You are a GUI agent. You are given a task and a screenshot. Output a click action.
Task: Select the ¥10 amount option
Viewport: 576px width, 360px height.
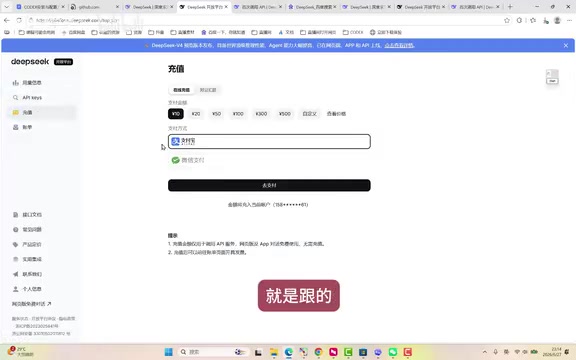click(x=176, y=114)
